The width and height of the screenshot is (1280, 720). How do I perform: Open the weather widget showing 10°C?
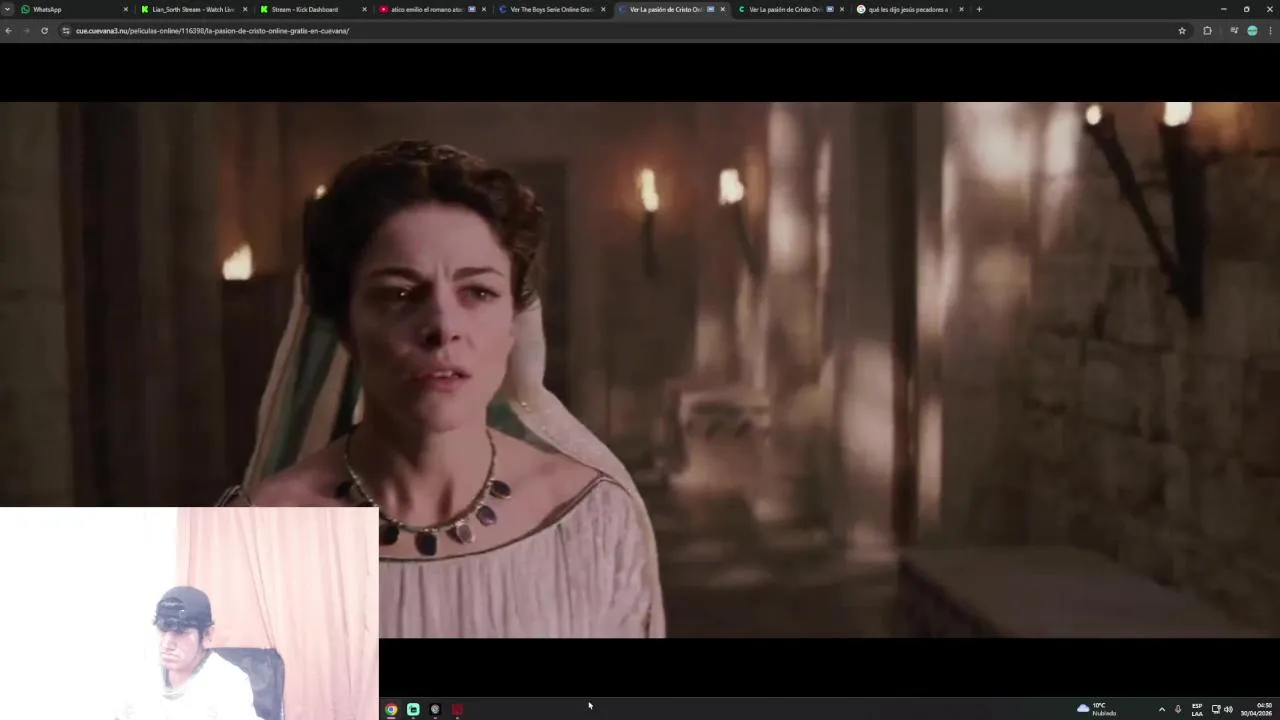coord(1097,709)
